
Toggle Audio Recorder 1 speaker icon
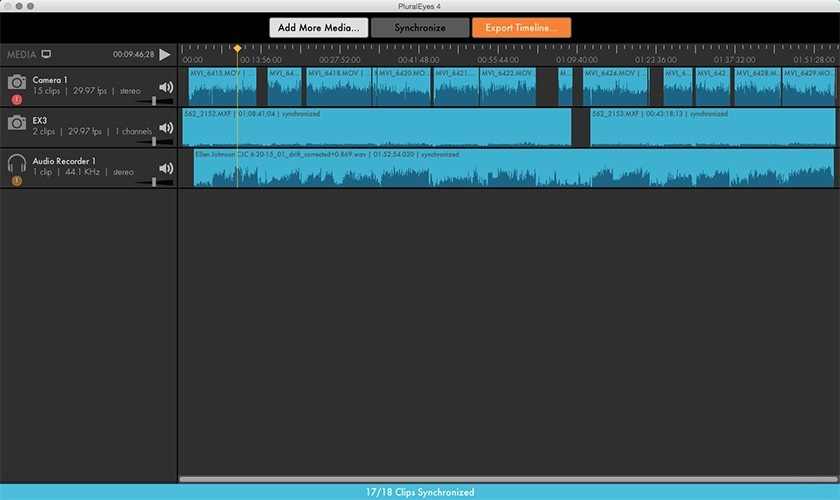[166, 168]
